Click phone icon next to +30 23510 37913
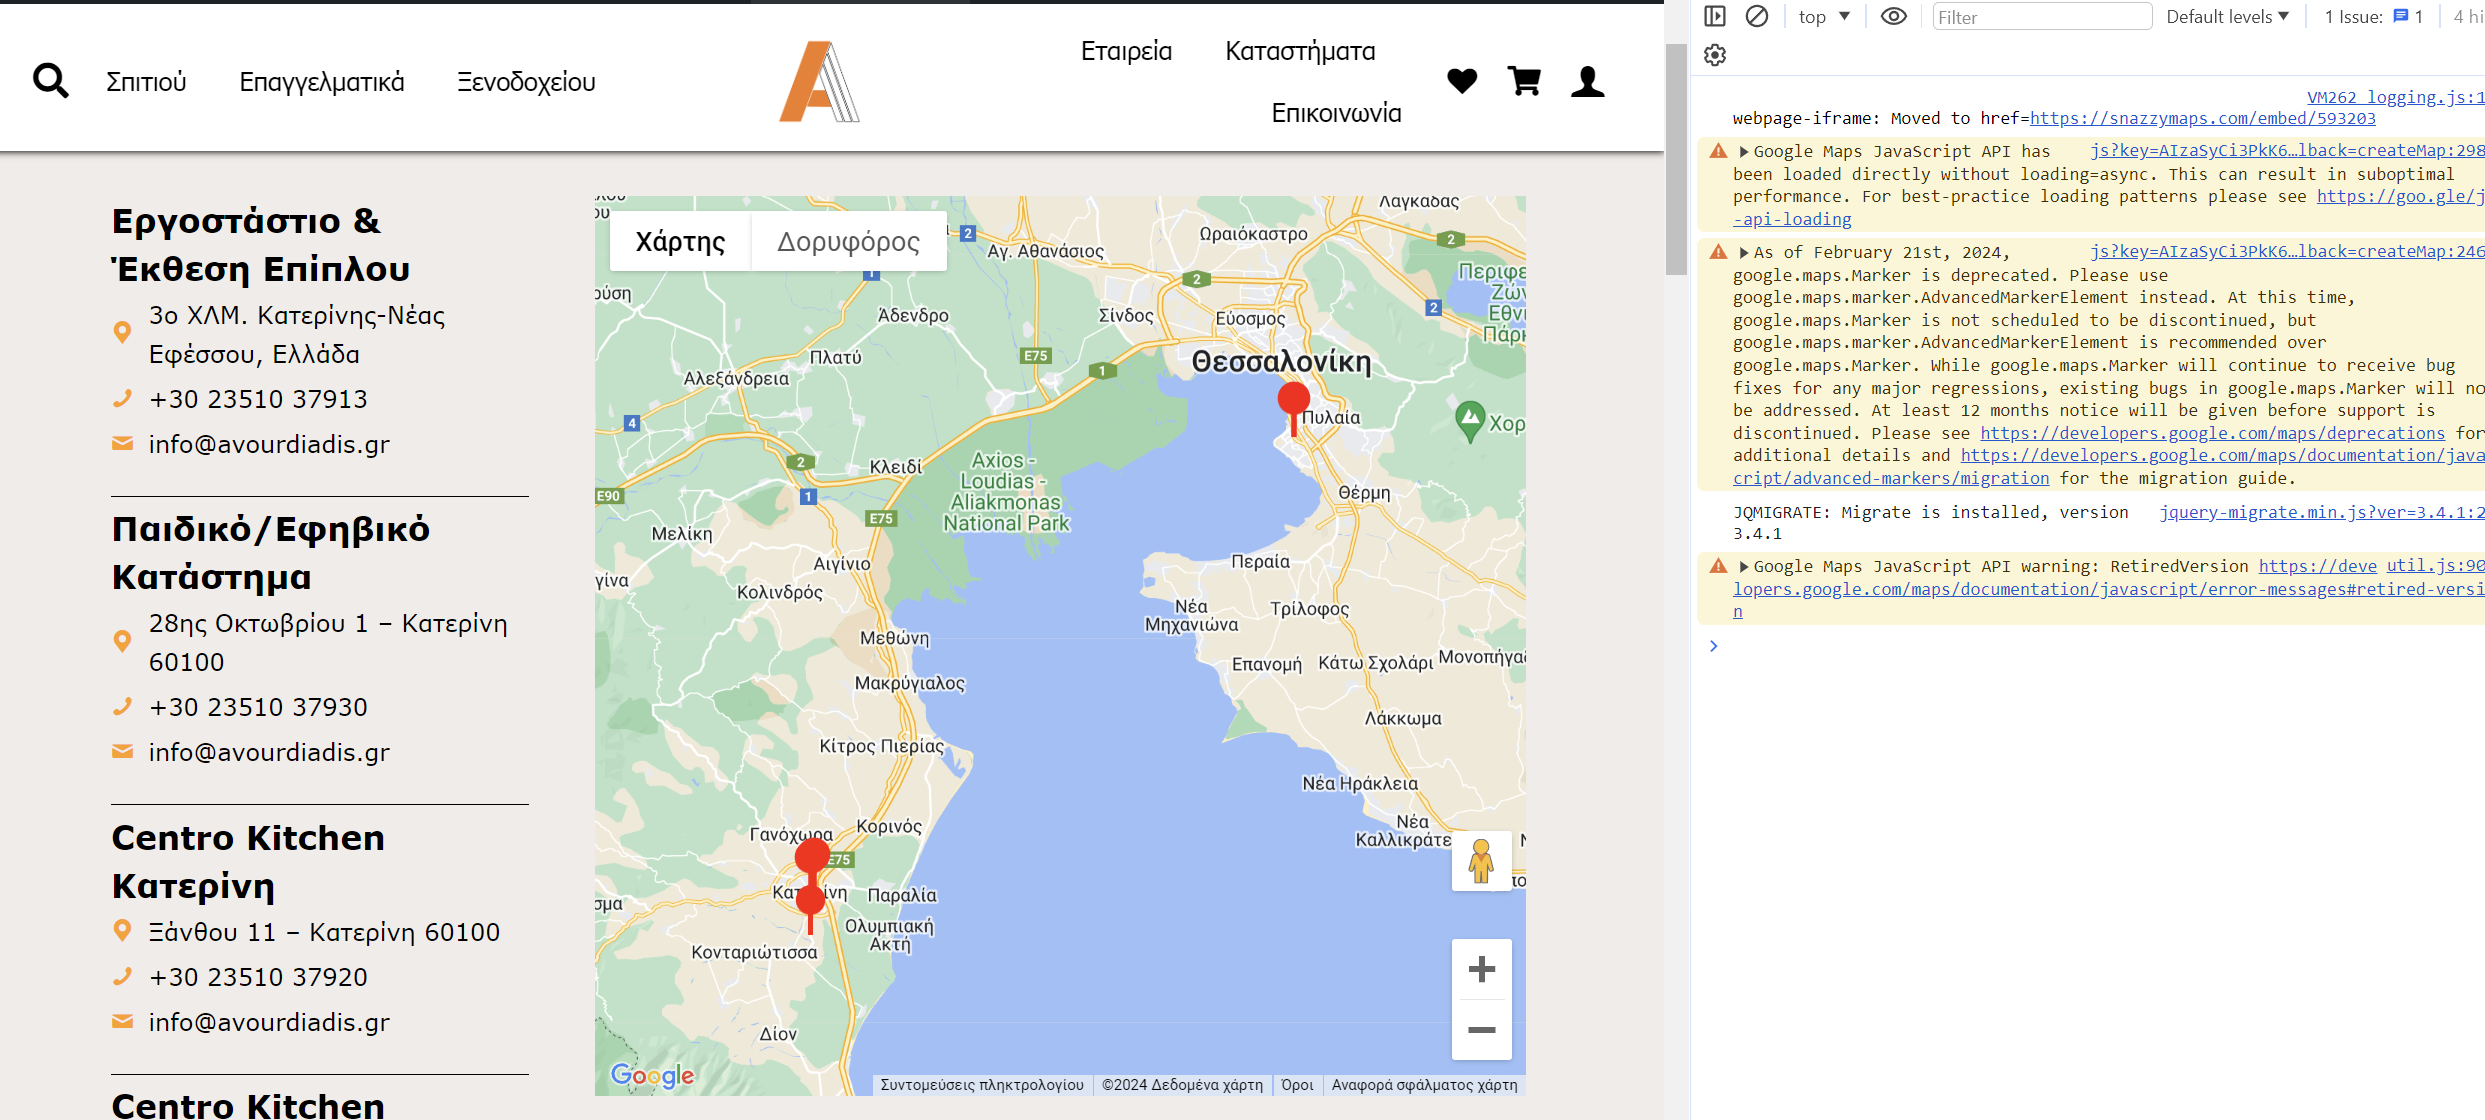The height and width of the screenshot is (1120, 2485). pyautogui.click(x=122, y=399)
